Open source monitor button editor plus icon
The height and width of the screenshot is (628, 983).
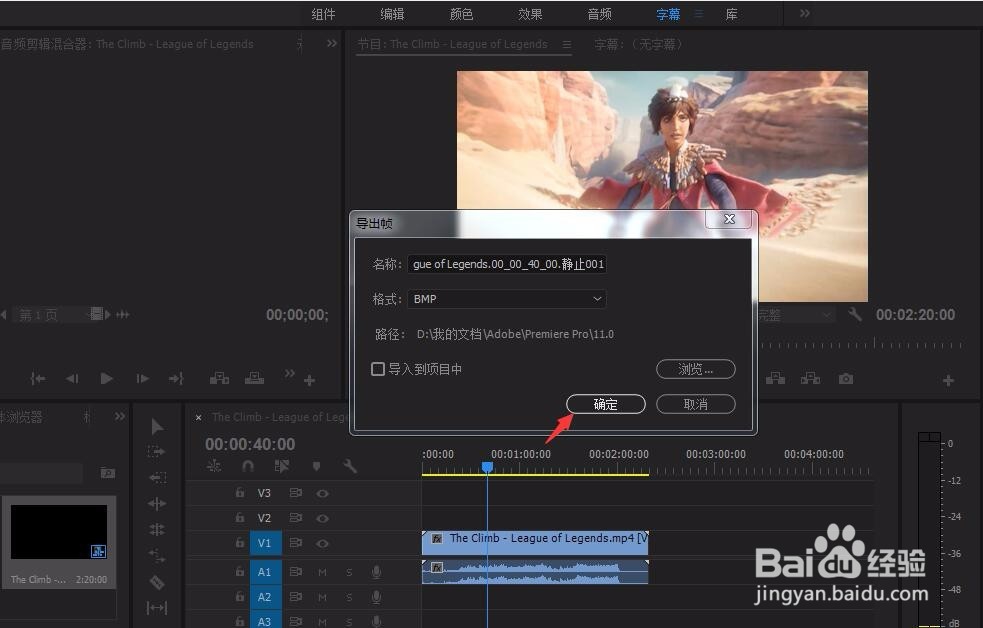click(309, 380)
